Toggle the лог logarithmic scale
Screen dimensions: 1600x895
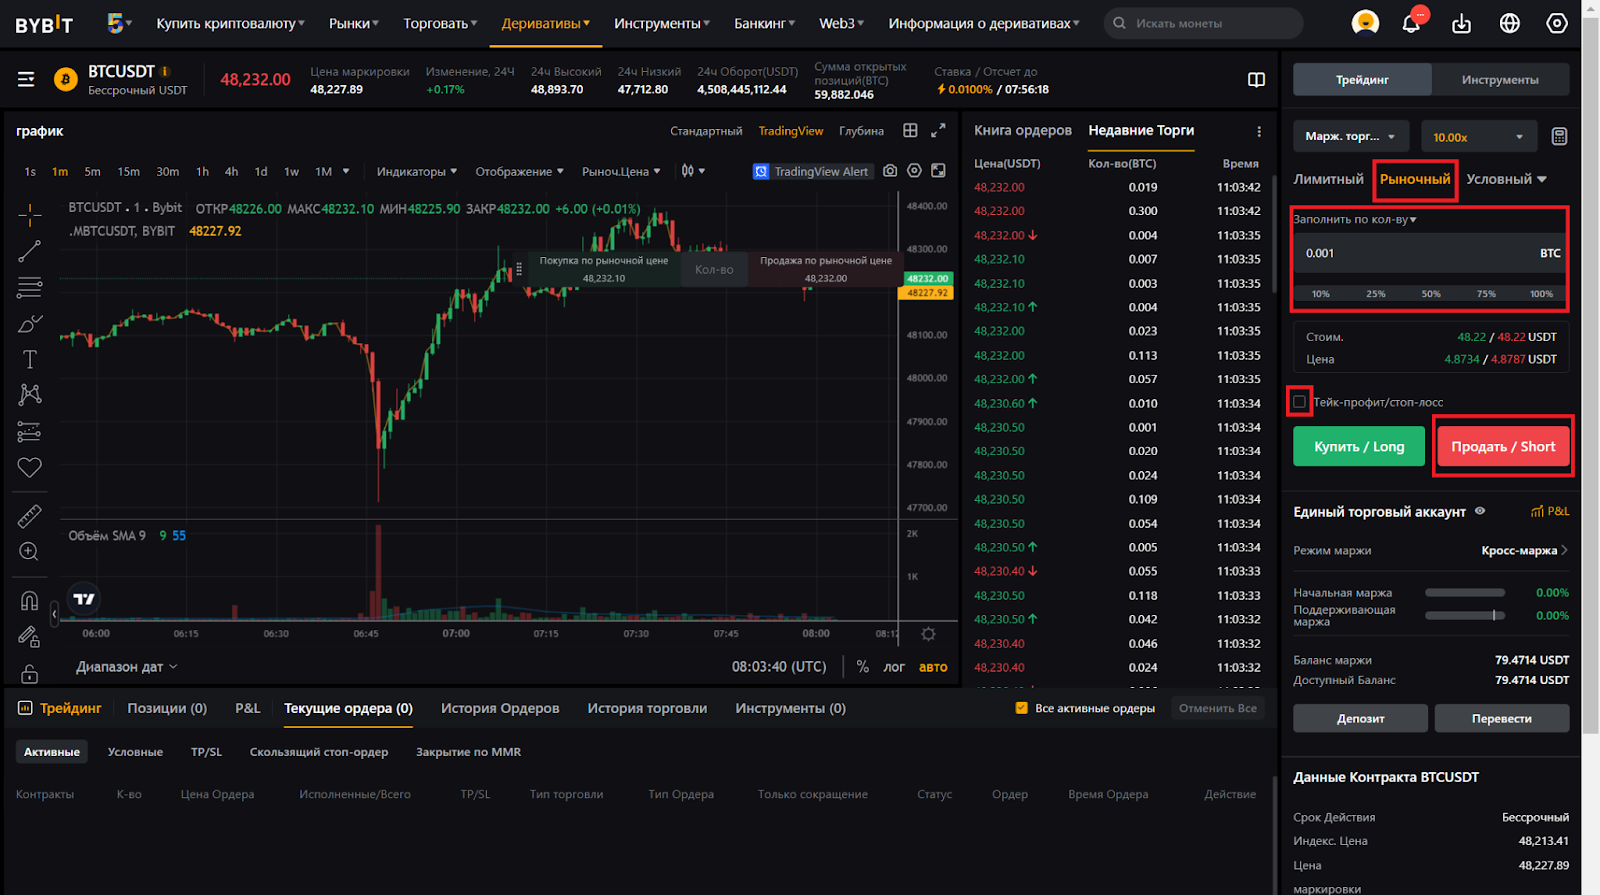coord(894,667)
